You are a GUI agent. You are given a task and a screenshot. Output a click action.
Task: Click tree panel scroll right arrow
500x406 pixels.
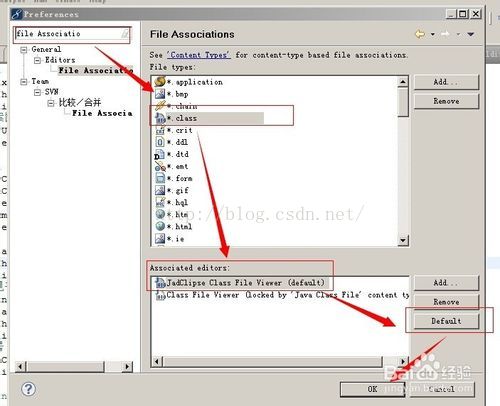[x=127, y=367]
